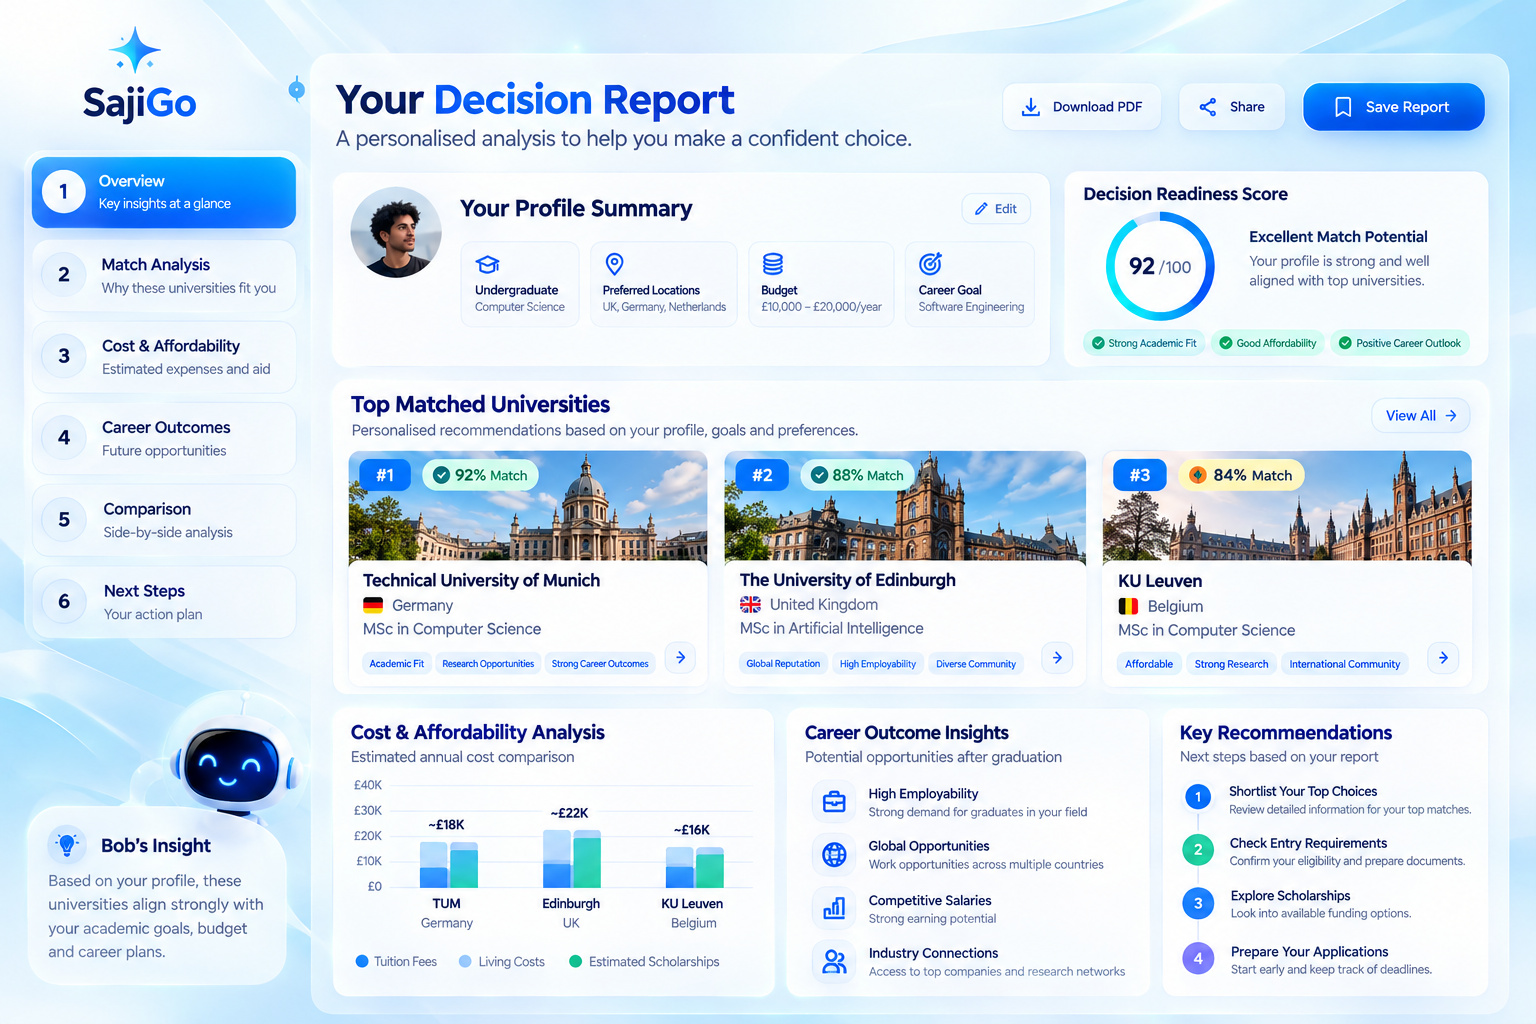Toggle the Living Costs legend item
Screen dimensions: 1536x1024
pos(502,961)
